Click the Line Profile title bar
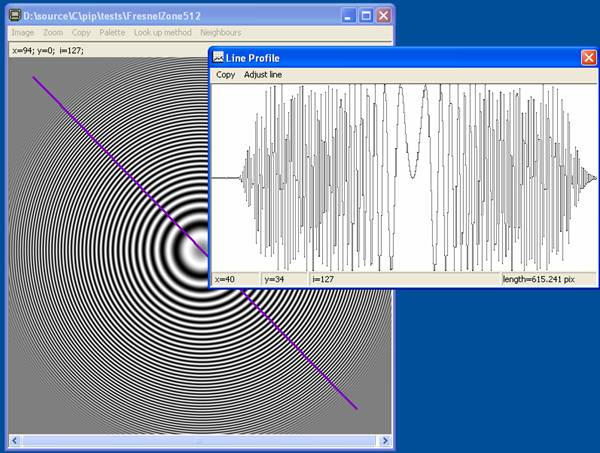Viewport: 600px width, 453px height. coord(404,58)
